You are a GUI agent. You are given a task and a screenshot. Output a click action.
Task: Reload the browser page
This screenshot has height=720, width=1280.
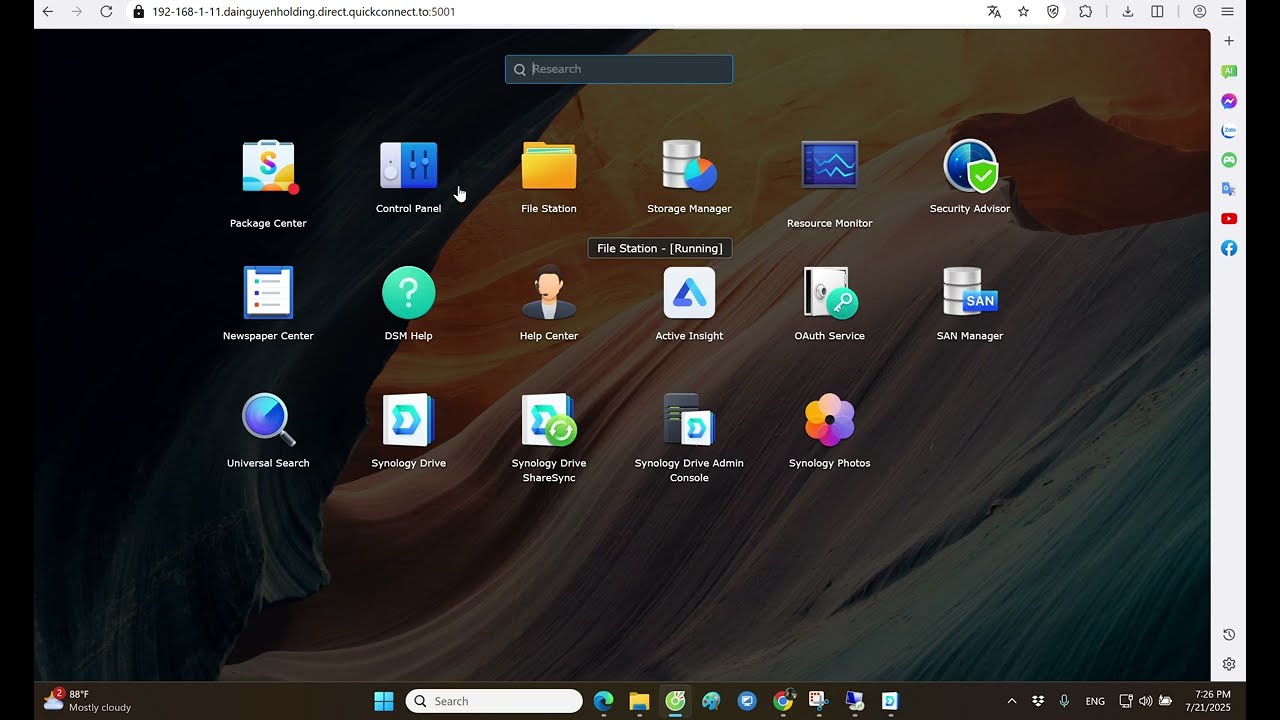pos(106,12)
